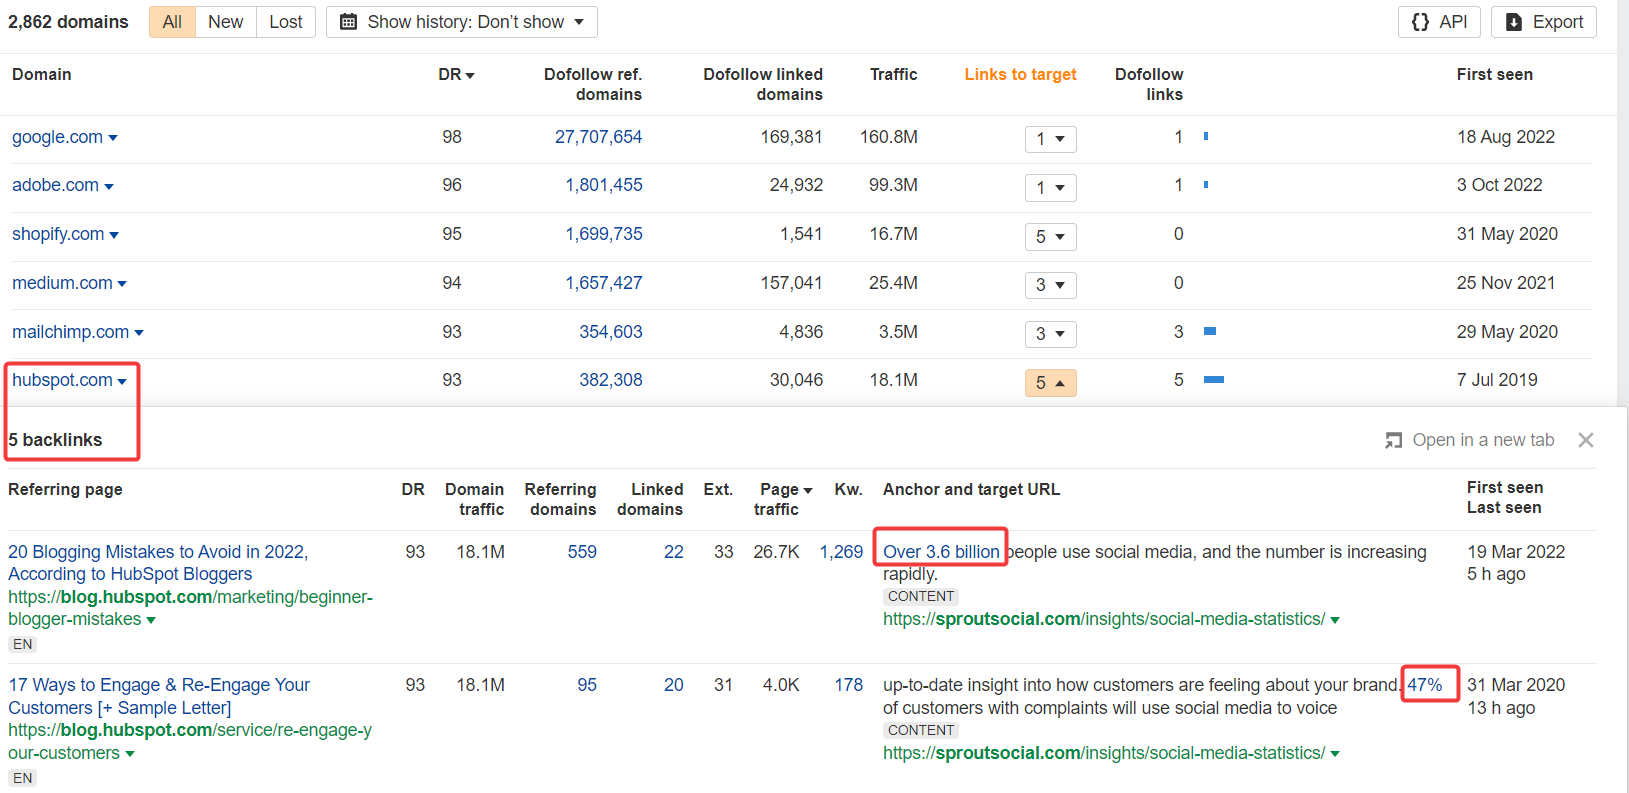
Task: Expand medium.com links to target dropdown
Action: pos(1050,285)
